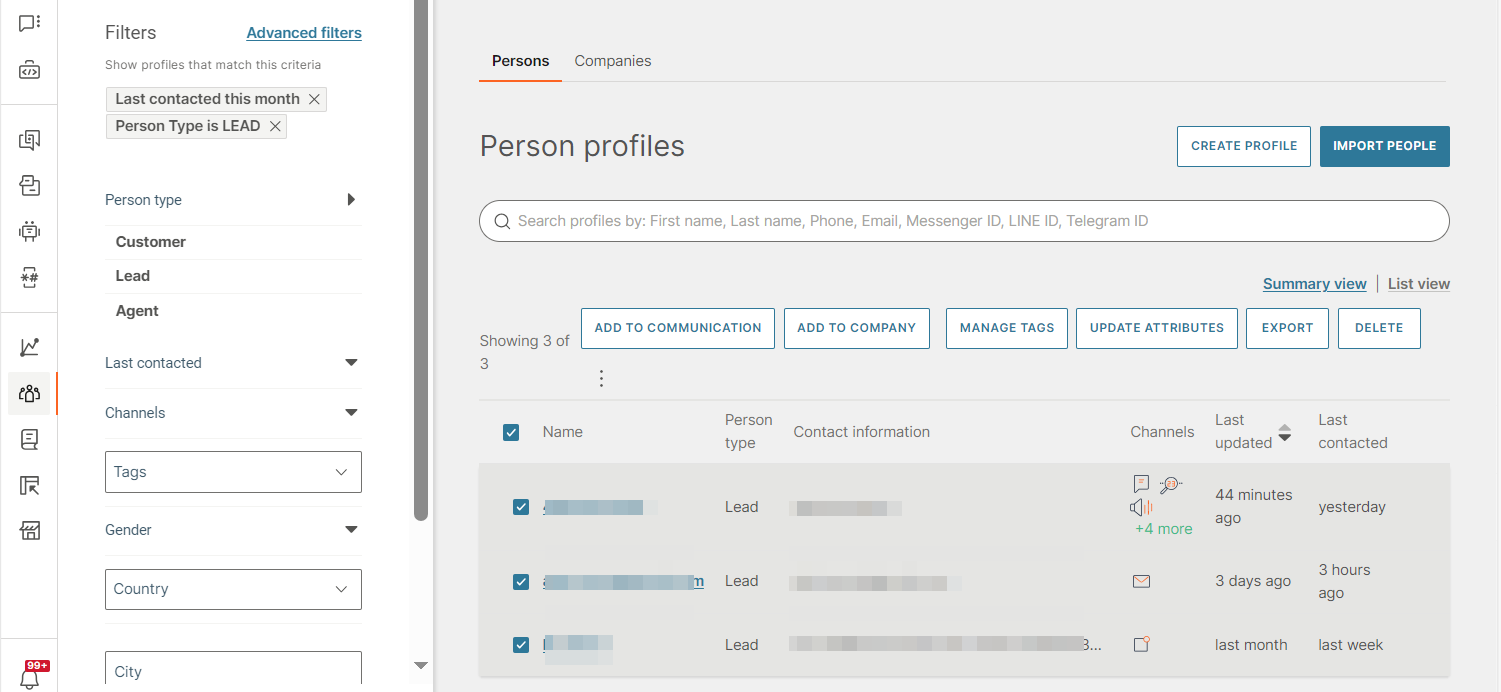Open the Country dropdown
Image resolution: width=1501 pixels, height=692 pixels.
click(233, 589)
